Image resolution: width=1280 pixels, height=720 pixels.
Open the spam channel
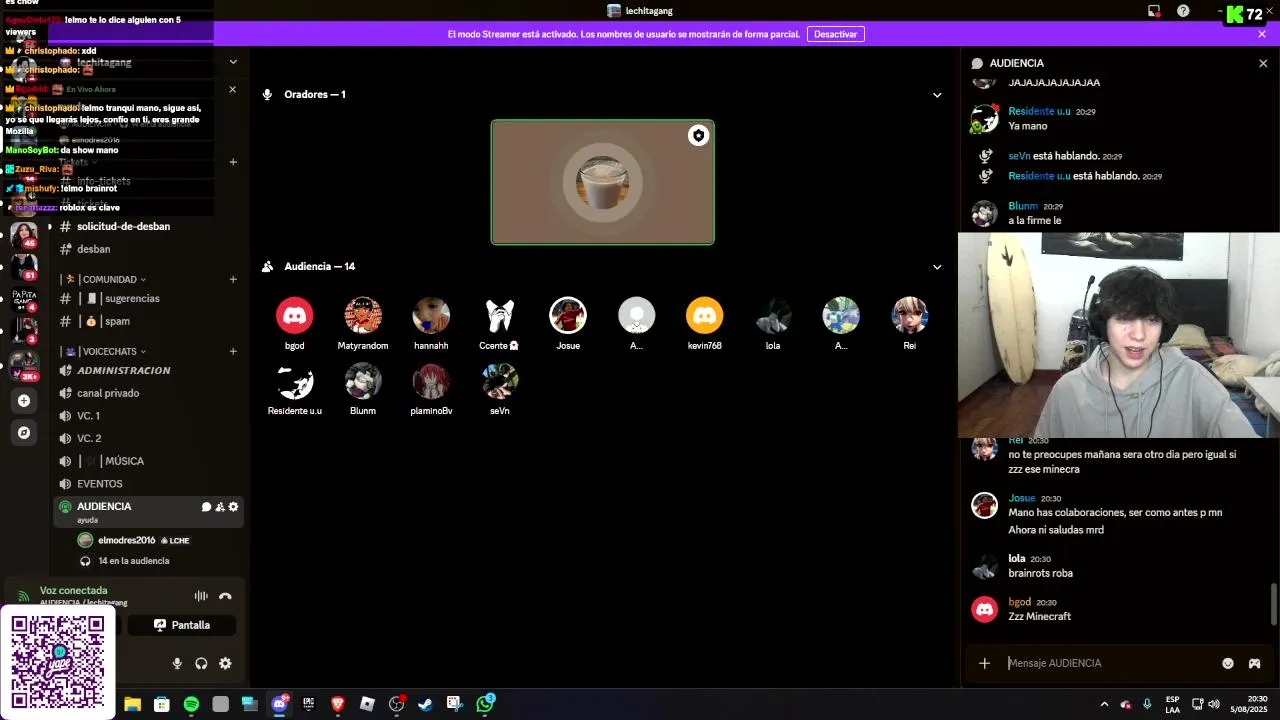pos(148,321)
